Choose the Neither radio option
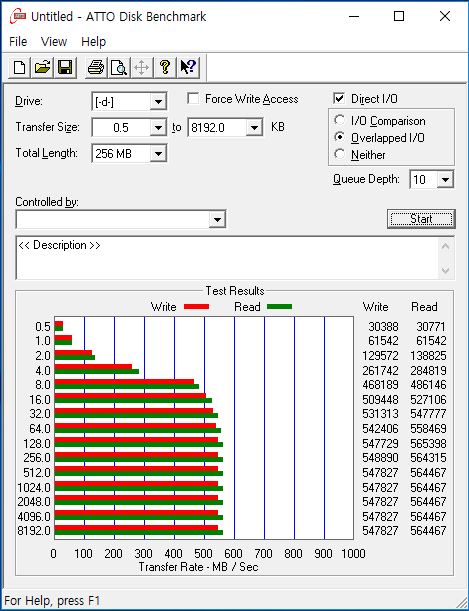Image resolution: width=469 pixels, height=611 pixels. click(x=340, y=154)
